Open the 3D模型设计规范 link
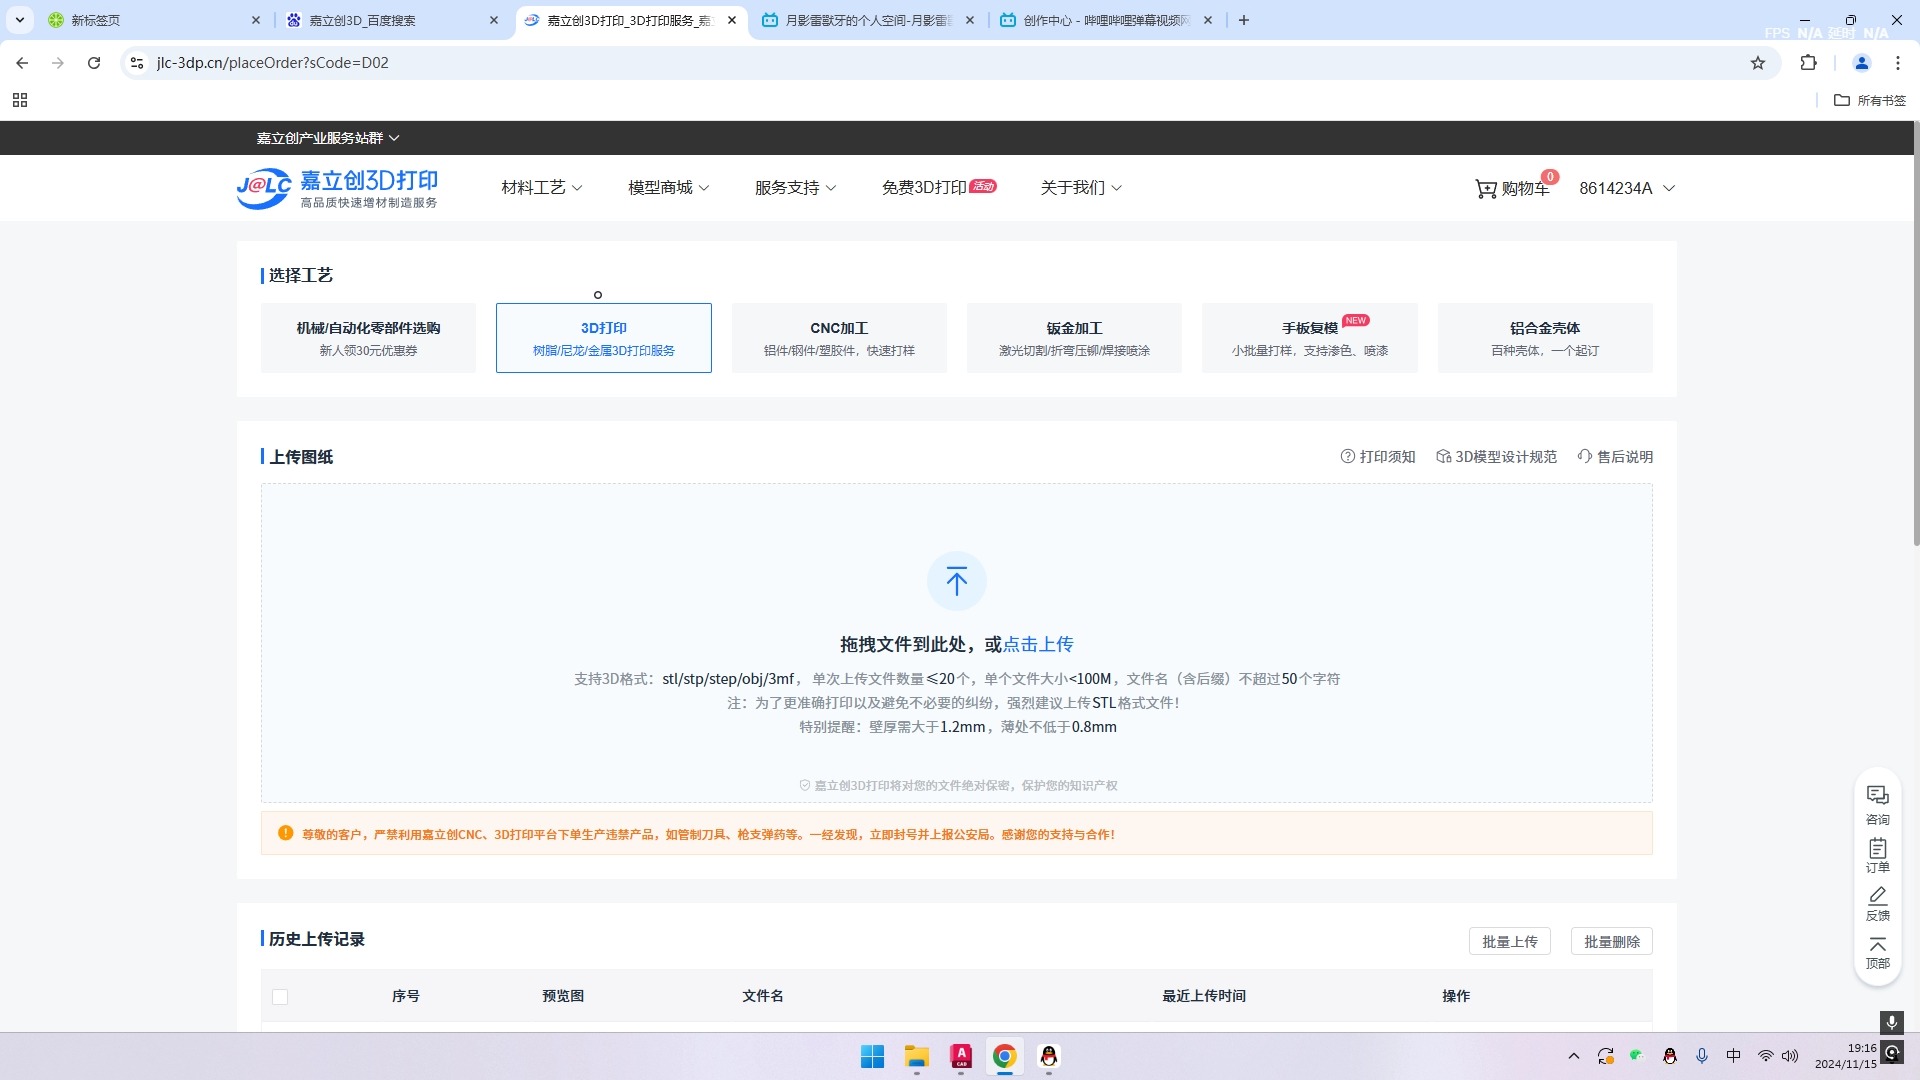Viewport: 1920px width, 1080px height. (1496, 457)
